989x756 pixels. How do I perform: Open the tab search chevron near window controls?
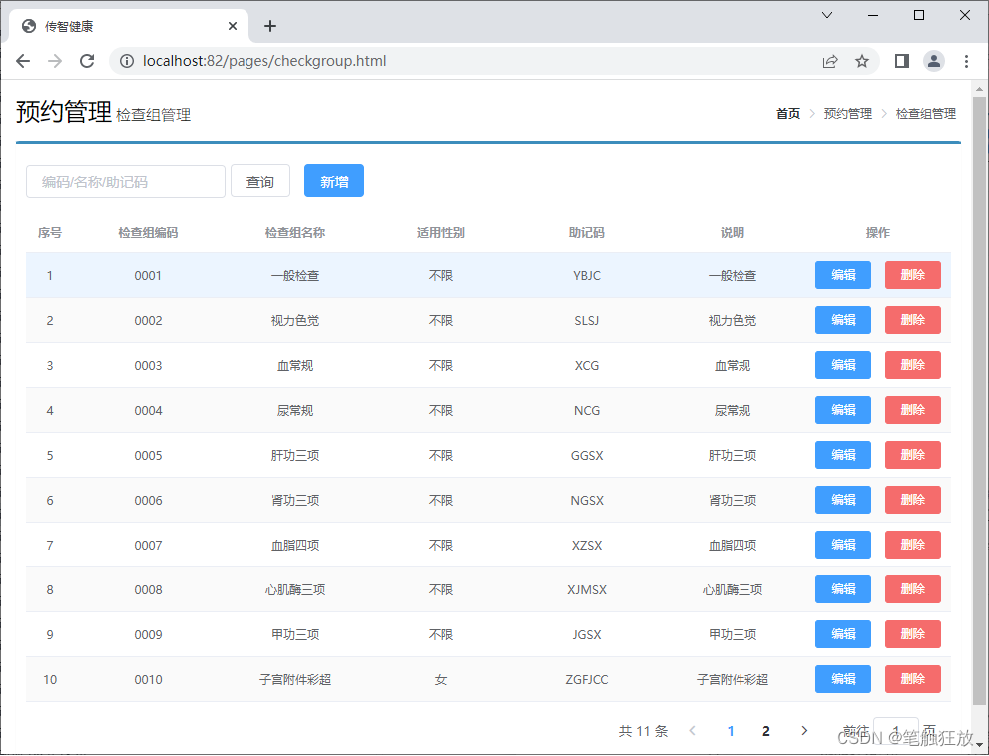[x=825, y=15]
